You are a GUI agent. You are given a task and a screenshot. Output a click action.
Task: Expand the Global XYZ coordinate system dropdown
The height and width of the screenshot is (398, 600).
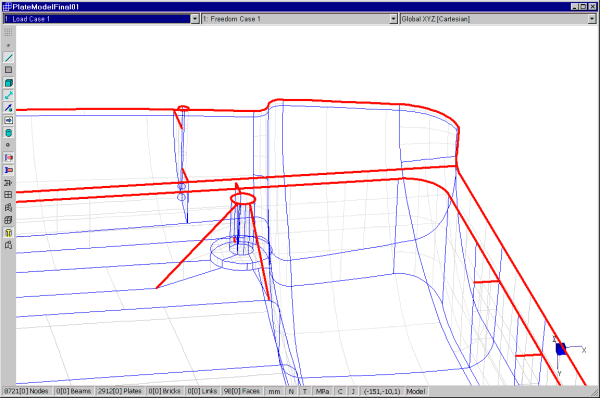[x=592, y=19]
